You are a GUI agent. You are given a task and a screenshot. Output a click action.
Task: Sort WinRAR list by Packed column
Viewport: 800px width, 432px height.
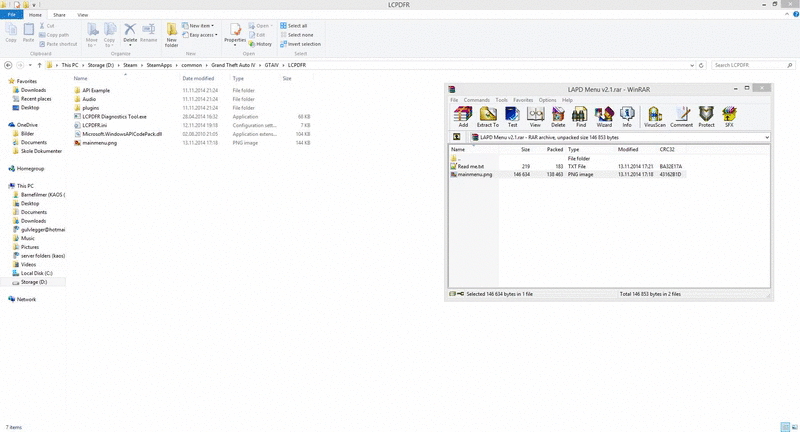tap(555, 149)
